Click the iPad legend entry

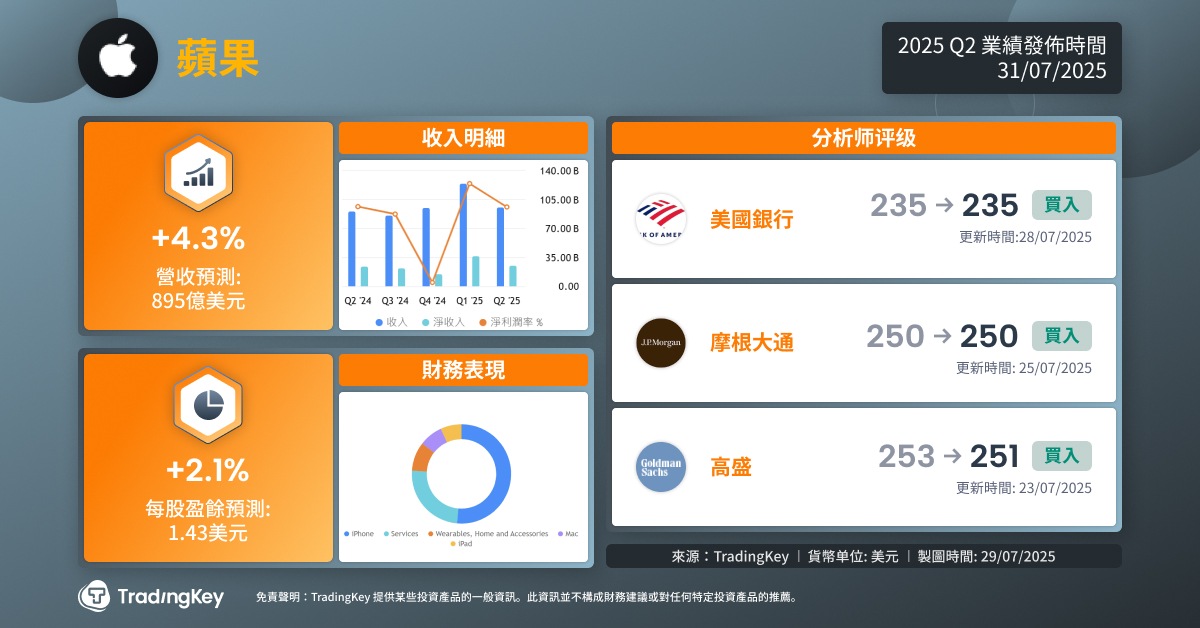click(x=463, y=544)
